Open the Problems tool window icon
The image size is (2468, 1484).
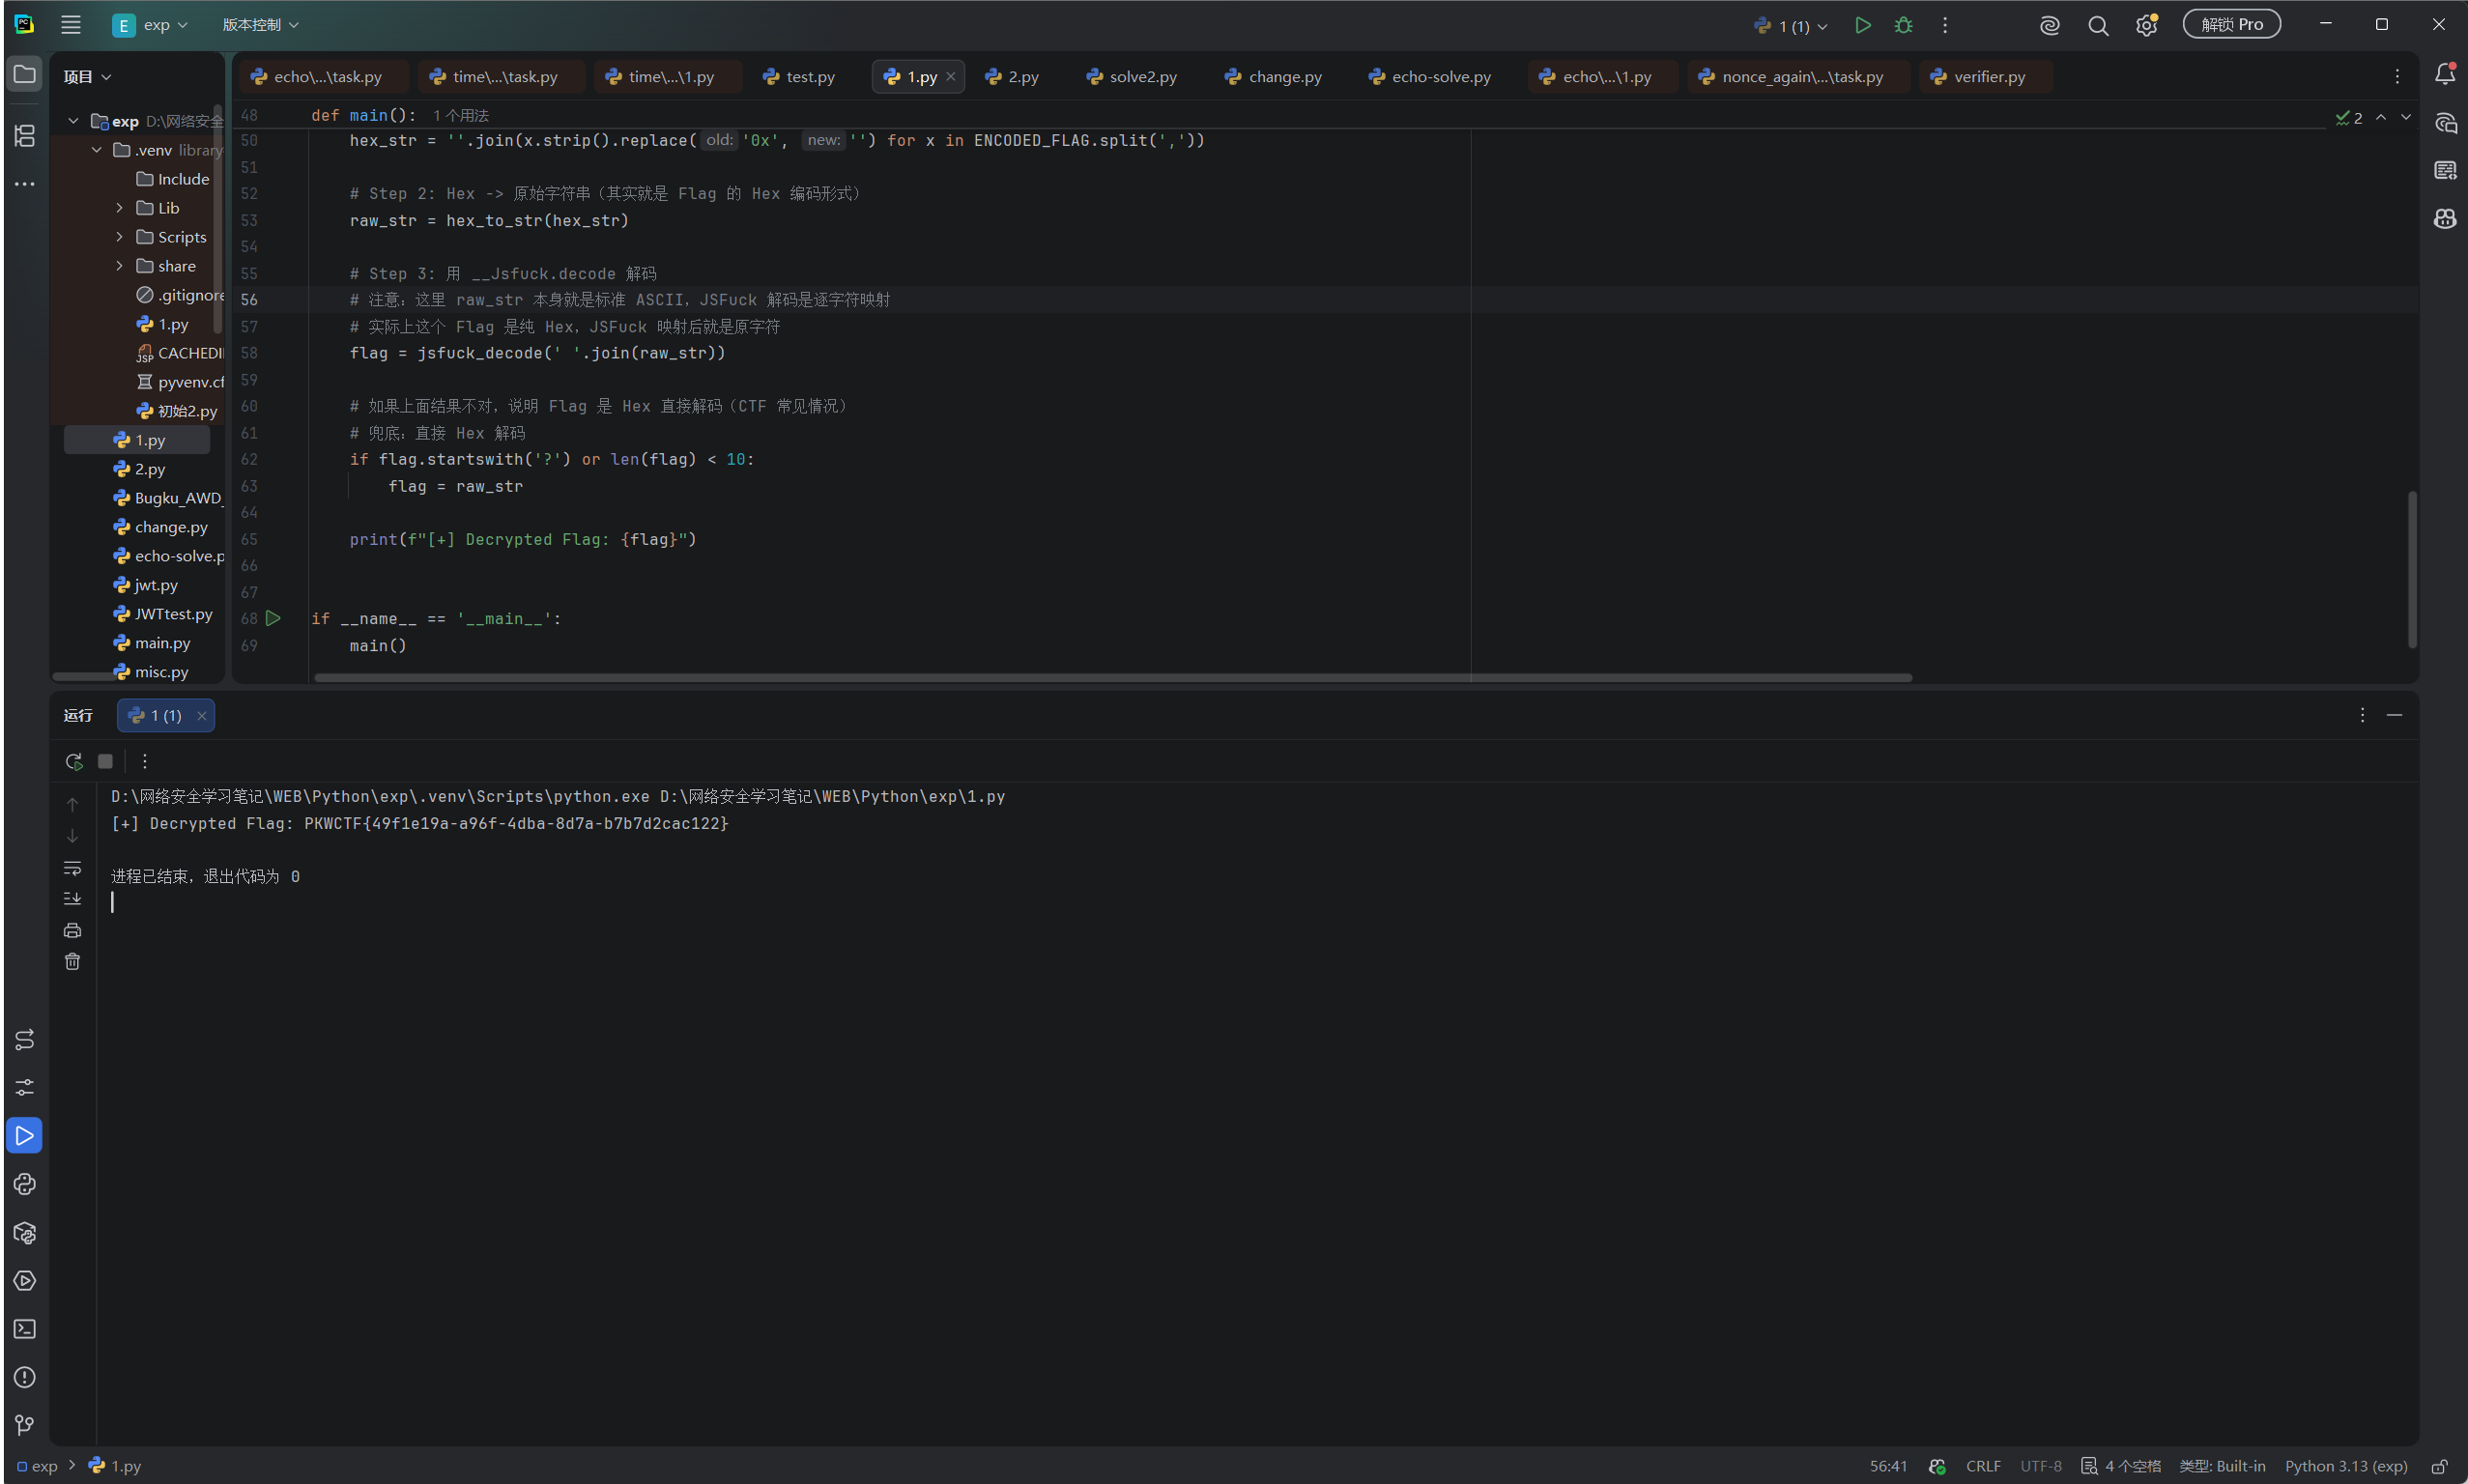pos(25,1377)
